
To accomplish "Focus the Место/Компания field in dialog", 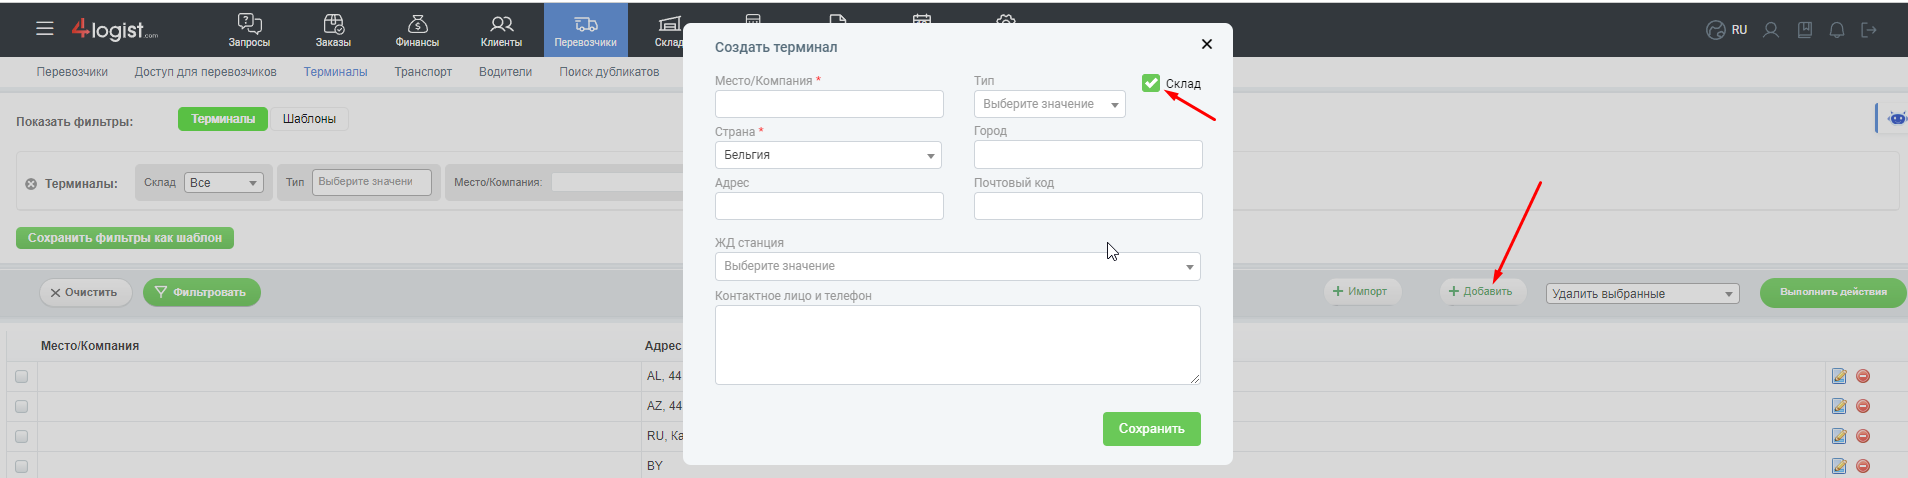I will [829, 104].
